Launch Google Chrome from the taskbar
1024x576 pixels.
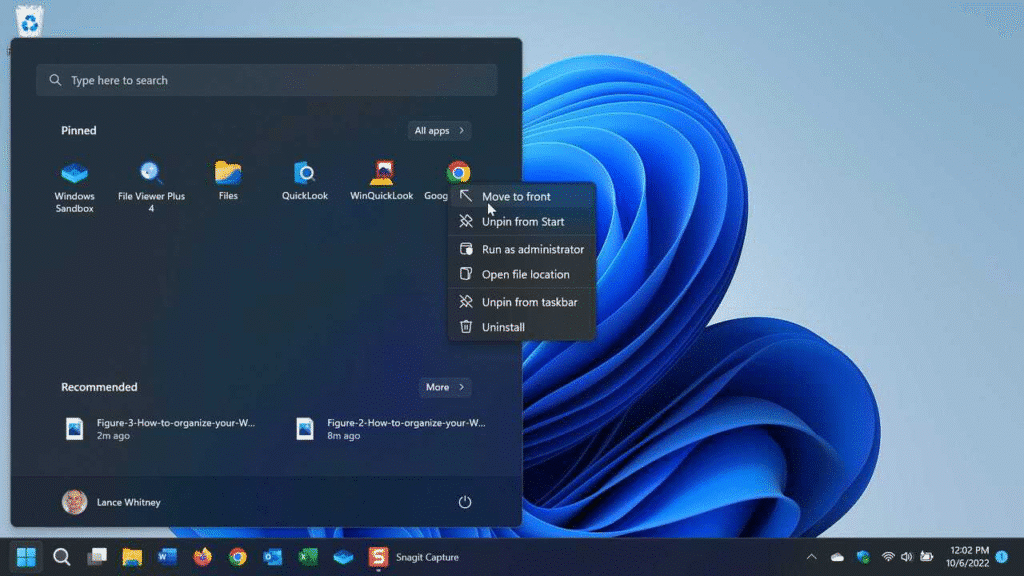pos(238,557)
